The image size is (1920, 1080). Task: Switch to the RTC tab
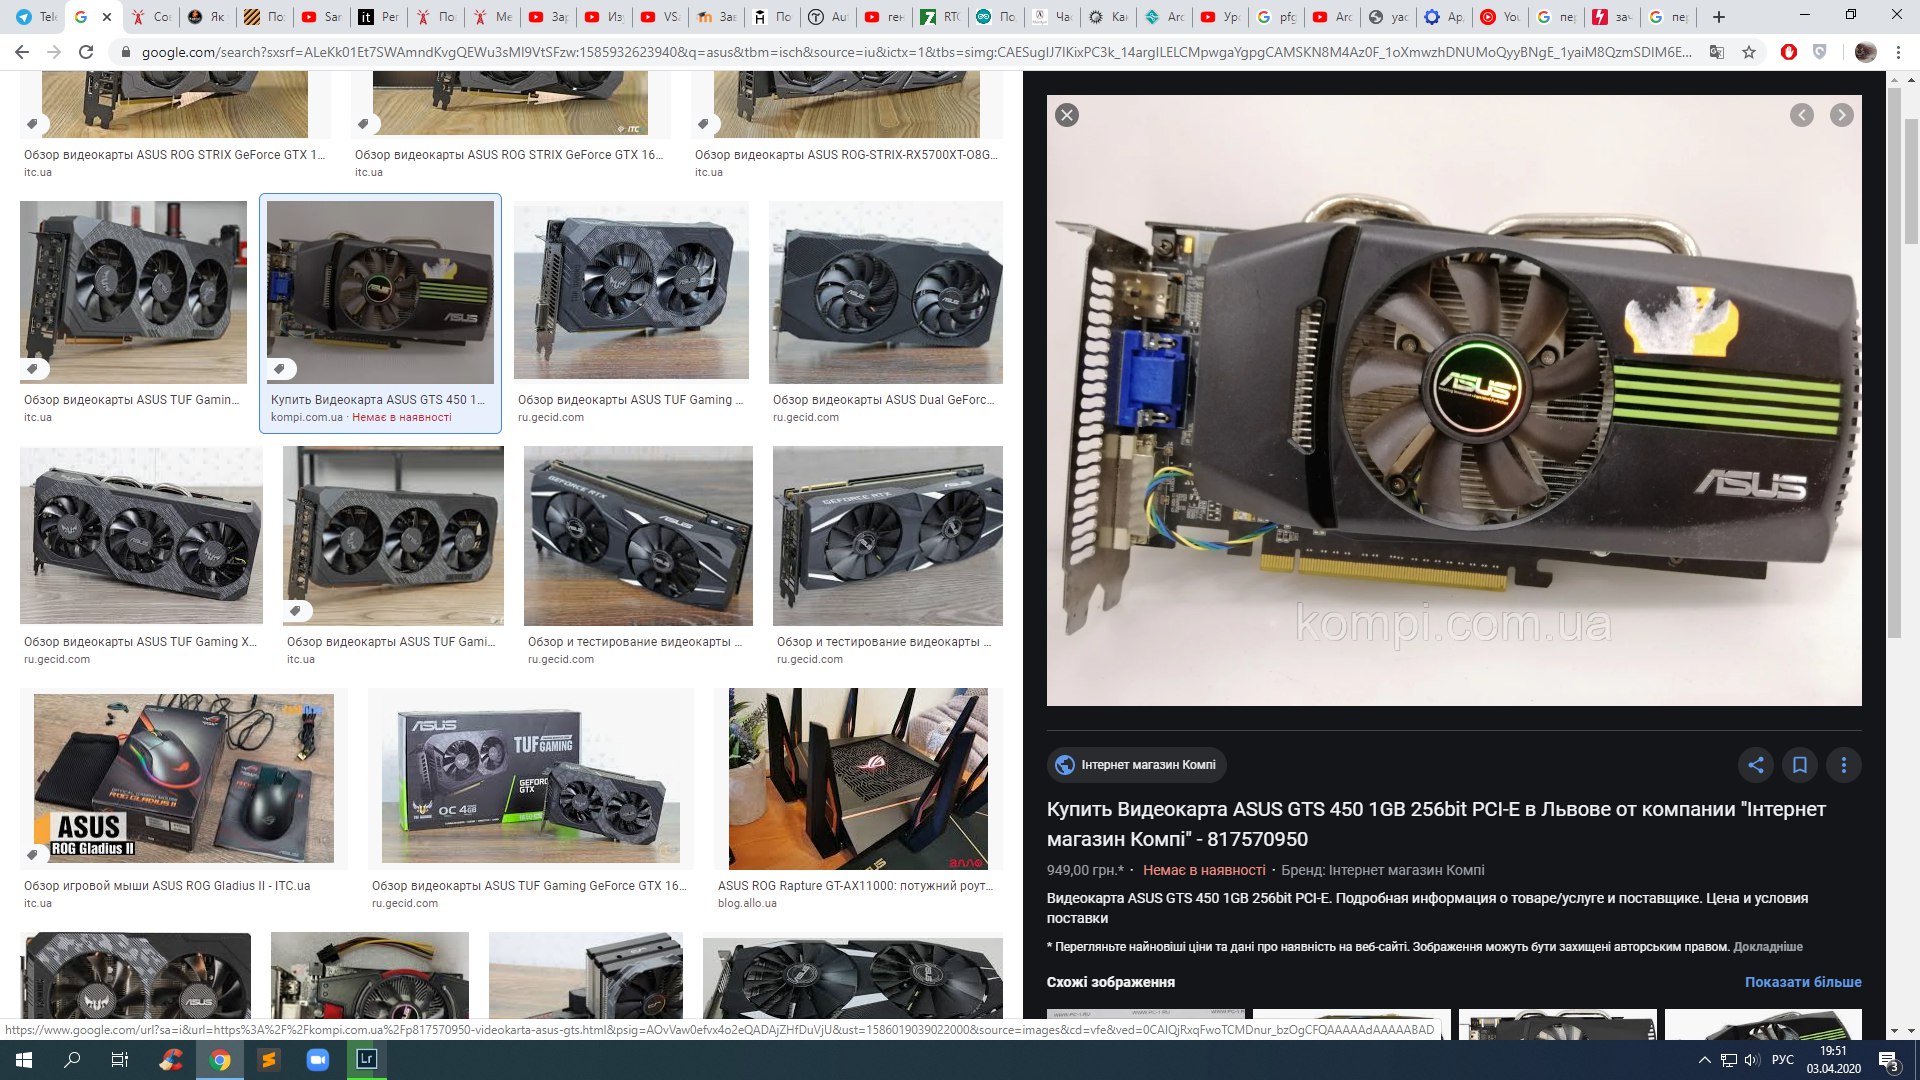pyautogui.click(x=941, y=17)
